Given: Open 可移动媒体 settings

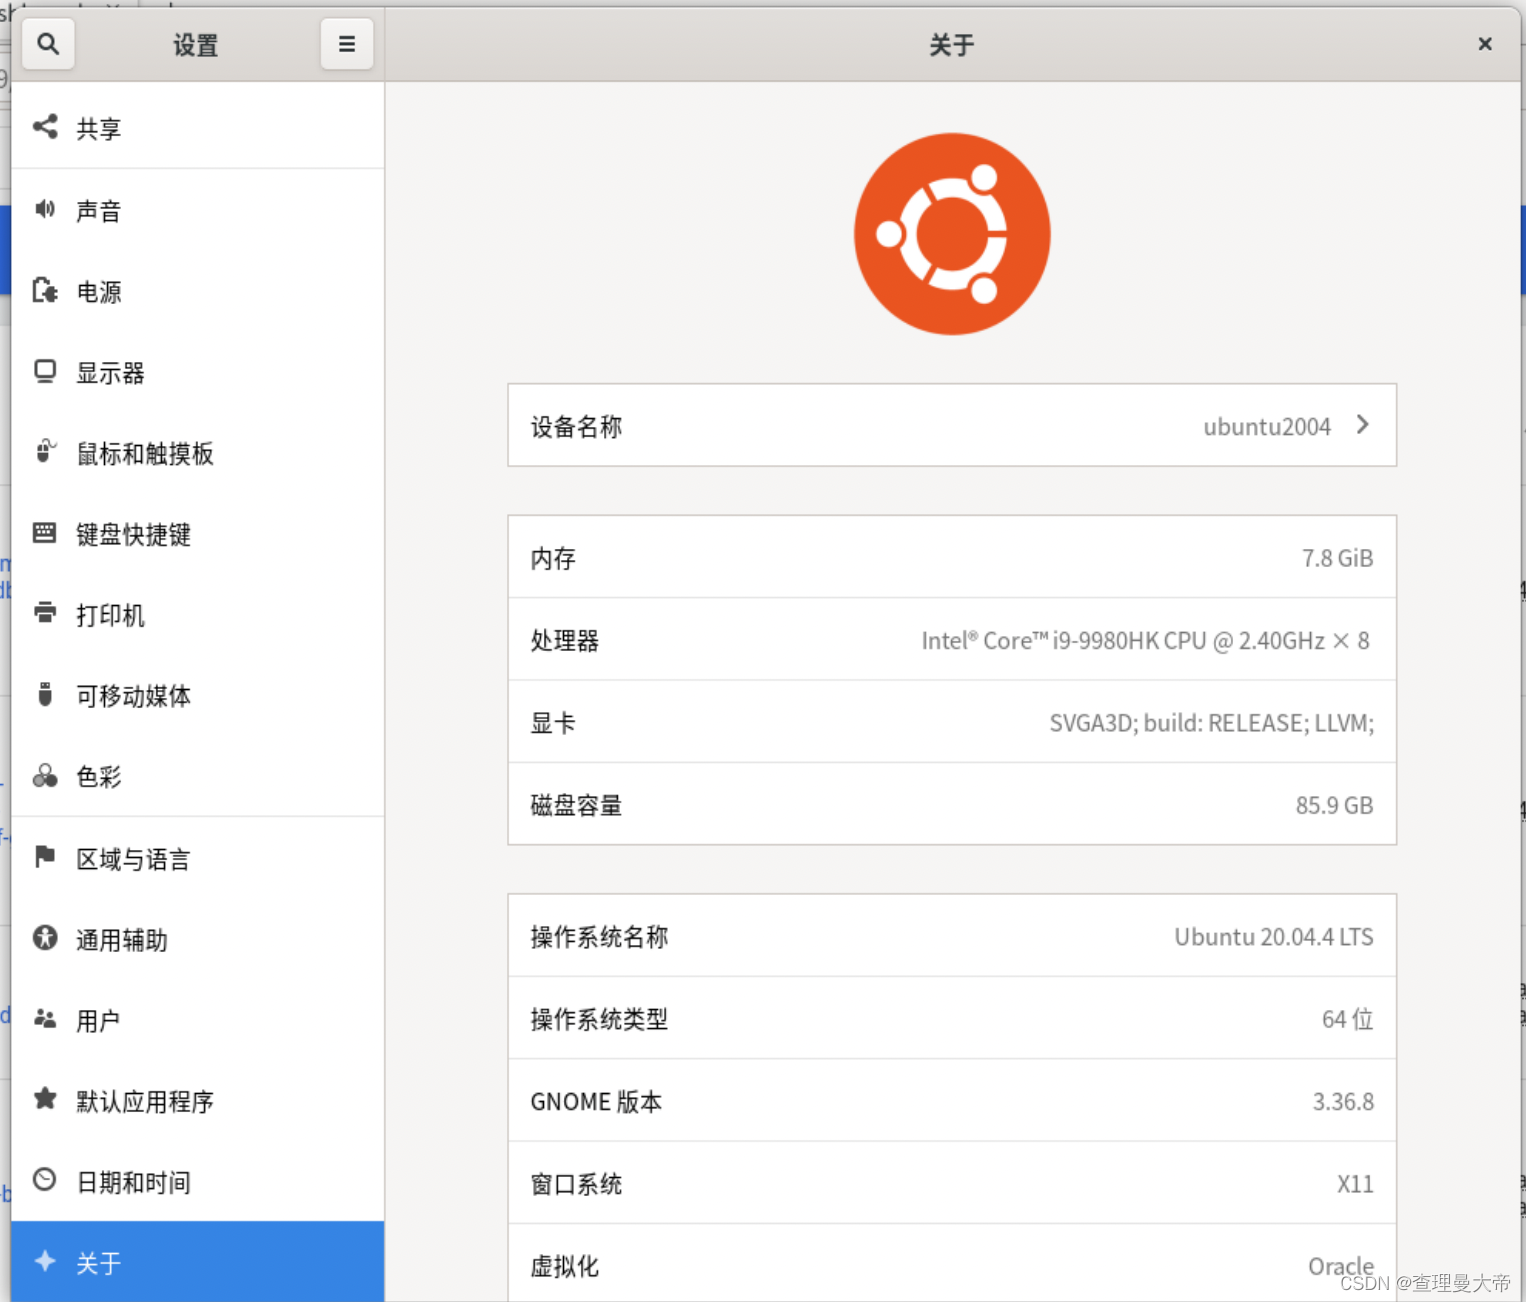Looking at the screenshot, I should tap(197, 695).
